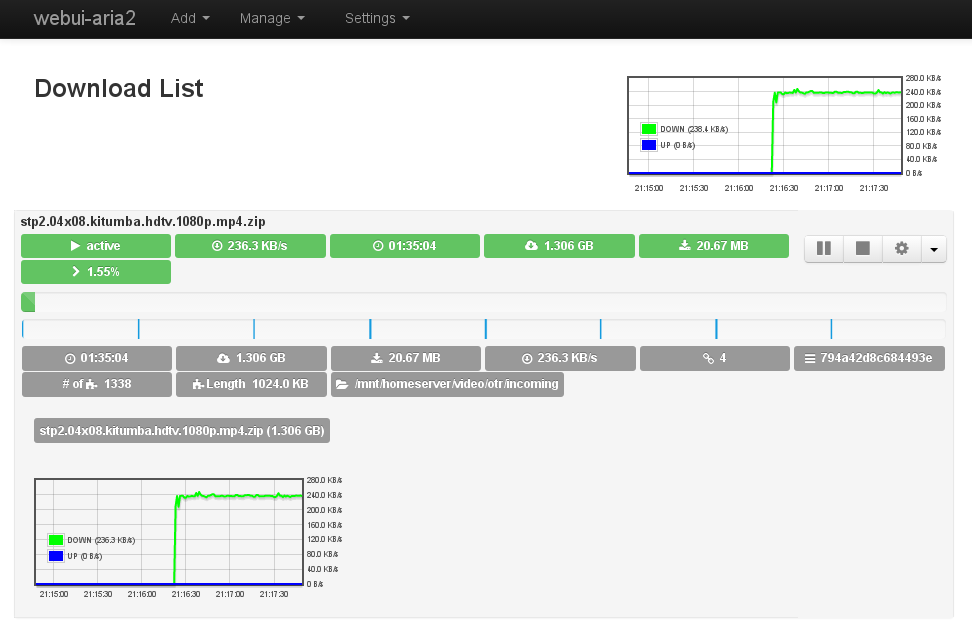Click the download progress bar
The height and width of the screenshot is (633, 972).
[x=483, y=302]
